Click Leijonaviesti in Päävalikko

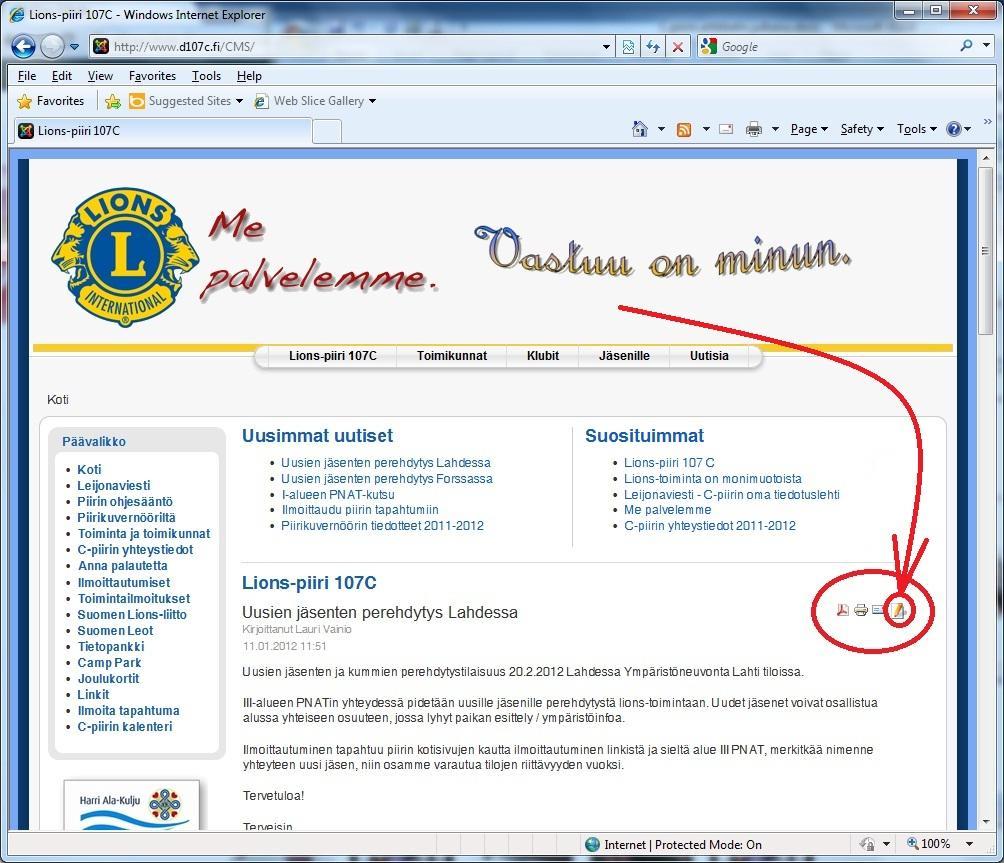point(114,486)
